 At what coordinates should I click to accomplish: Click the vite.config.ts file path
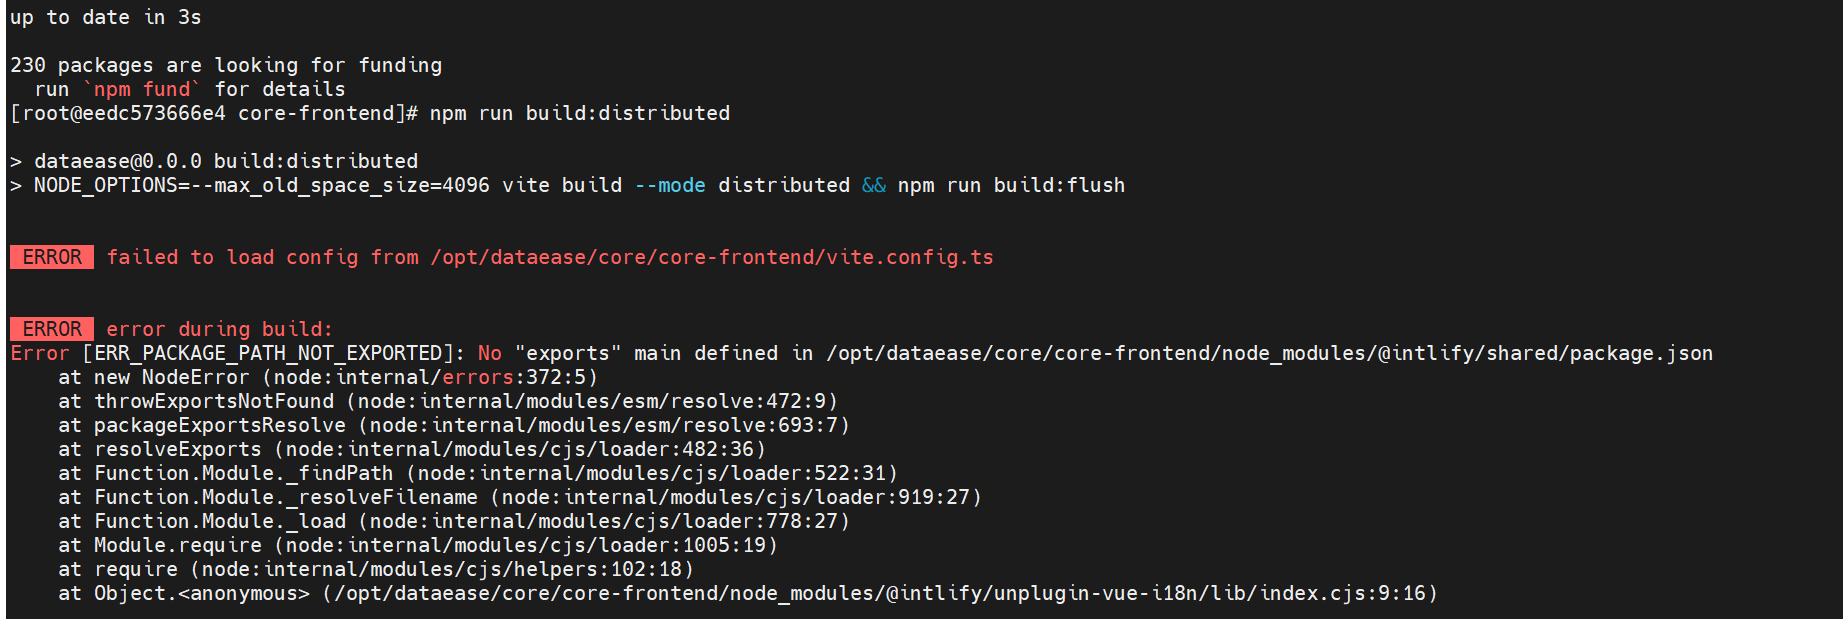(712, 257)
